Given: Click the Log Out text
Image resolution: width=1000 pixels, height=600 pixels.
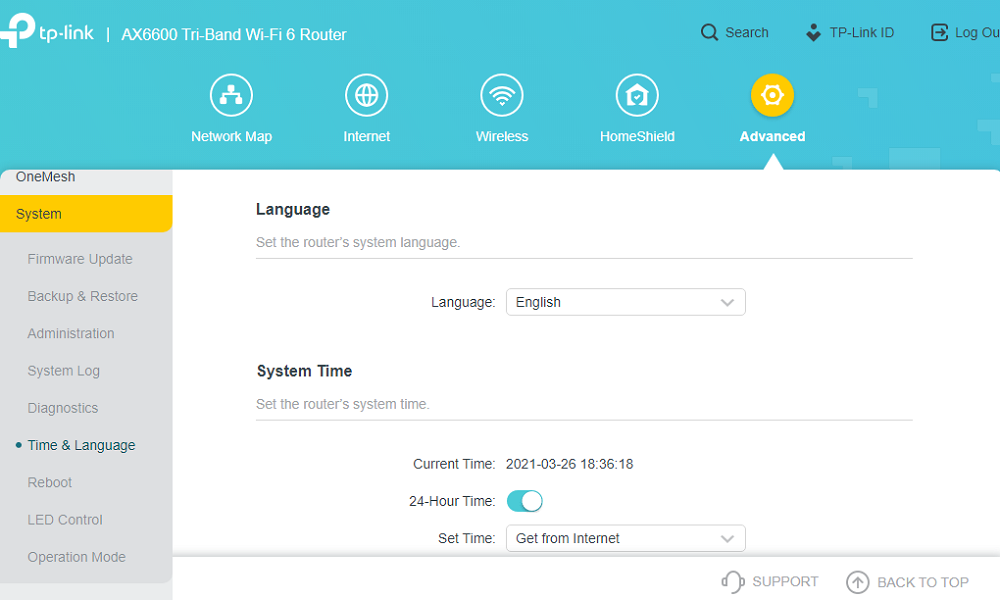Looking at the screenshot, I should pos(977,33).
